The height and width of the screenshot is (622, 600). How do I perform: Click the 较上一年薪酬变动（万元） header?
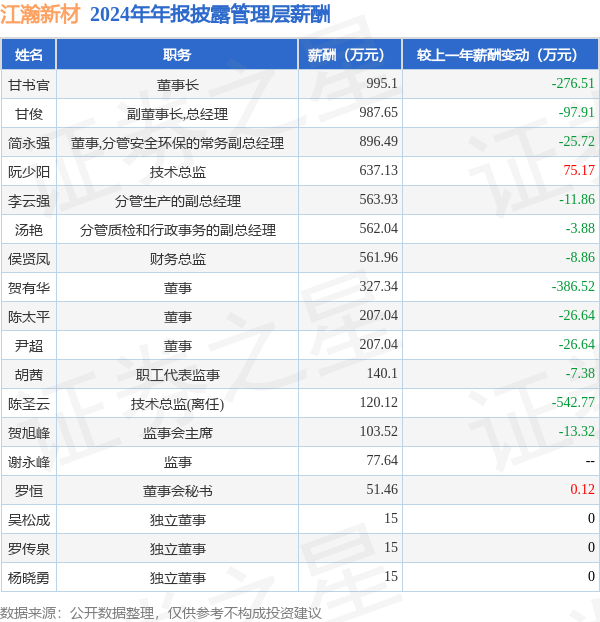500,55
